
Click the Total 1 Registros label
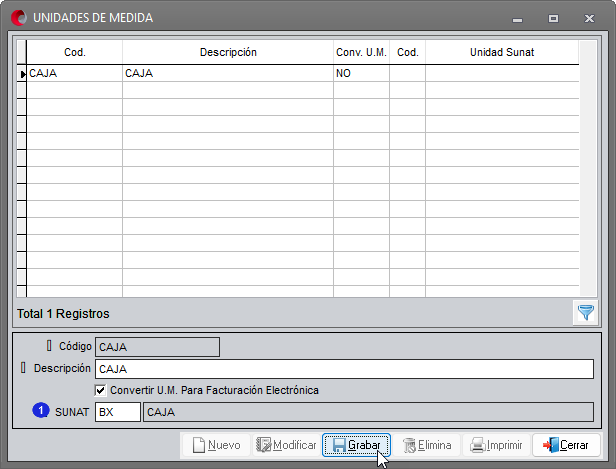pos(63,314)
